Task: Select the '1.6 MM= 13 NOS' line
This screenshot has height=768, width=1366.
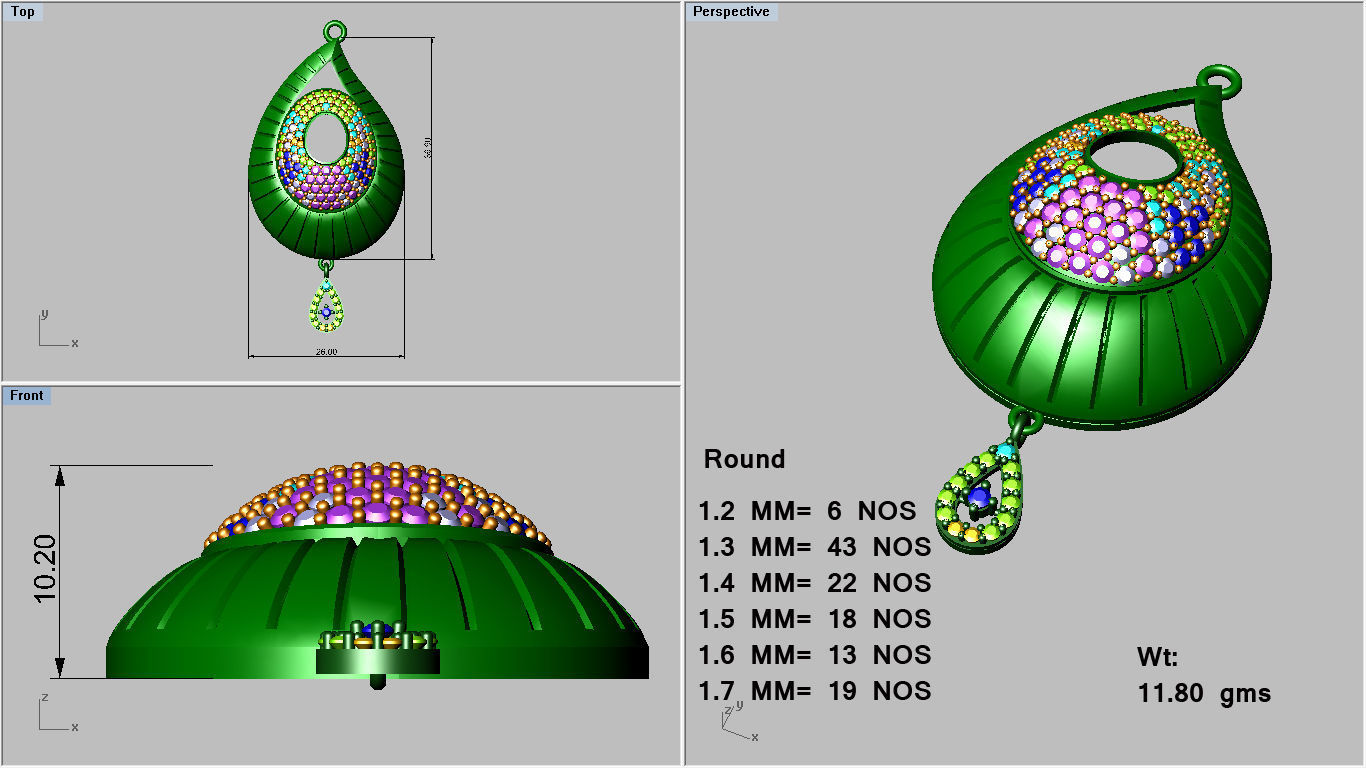Action: (x=815, y=655)
